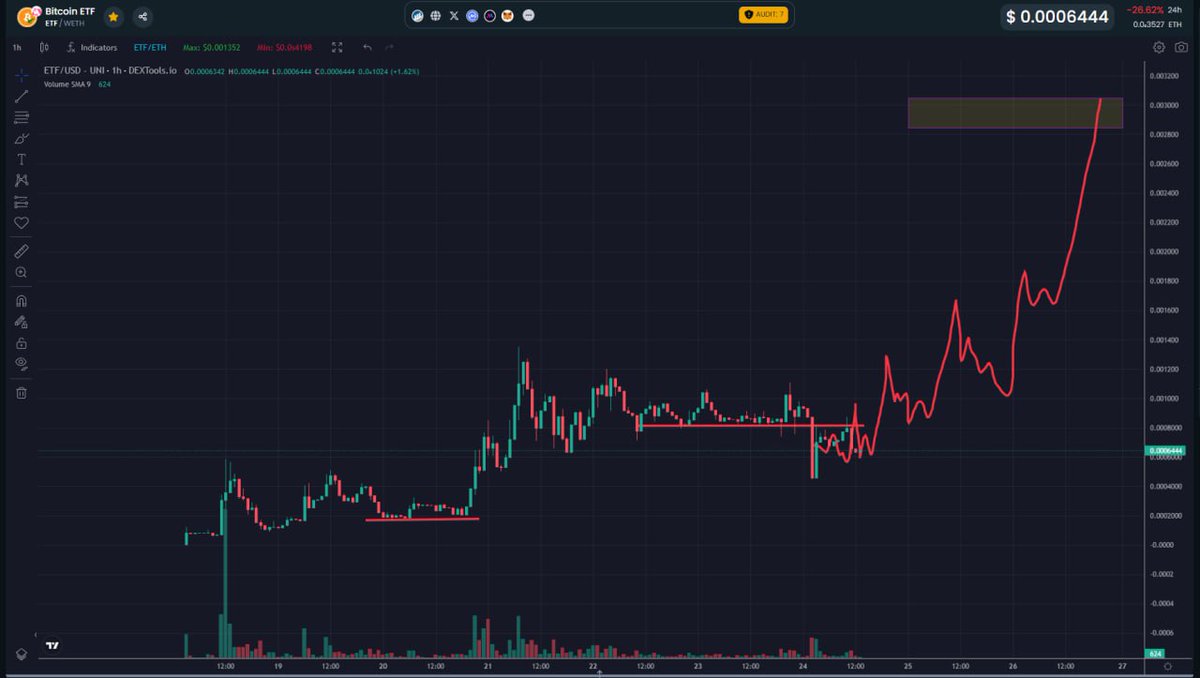This screenshot has width=1200, height=678.
Task: Toggle hide all drawings eye icon
Action: [x=21, y=363]
